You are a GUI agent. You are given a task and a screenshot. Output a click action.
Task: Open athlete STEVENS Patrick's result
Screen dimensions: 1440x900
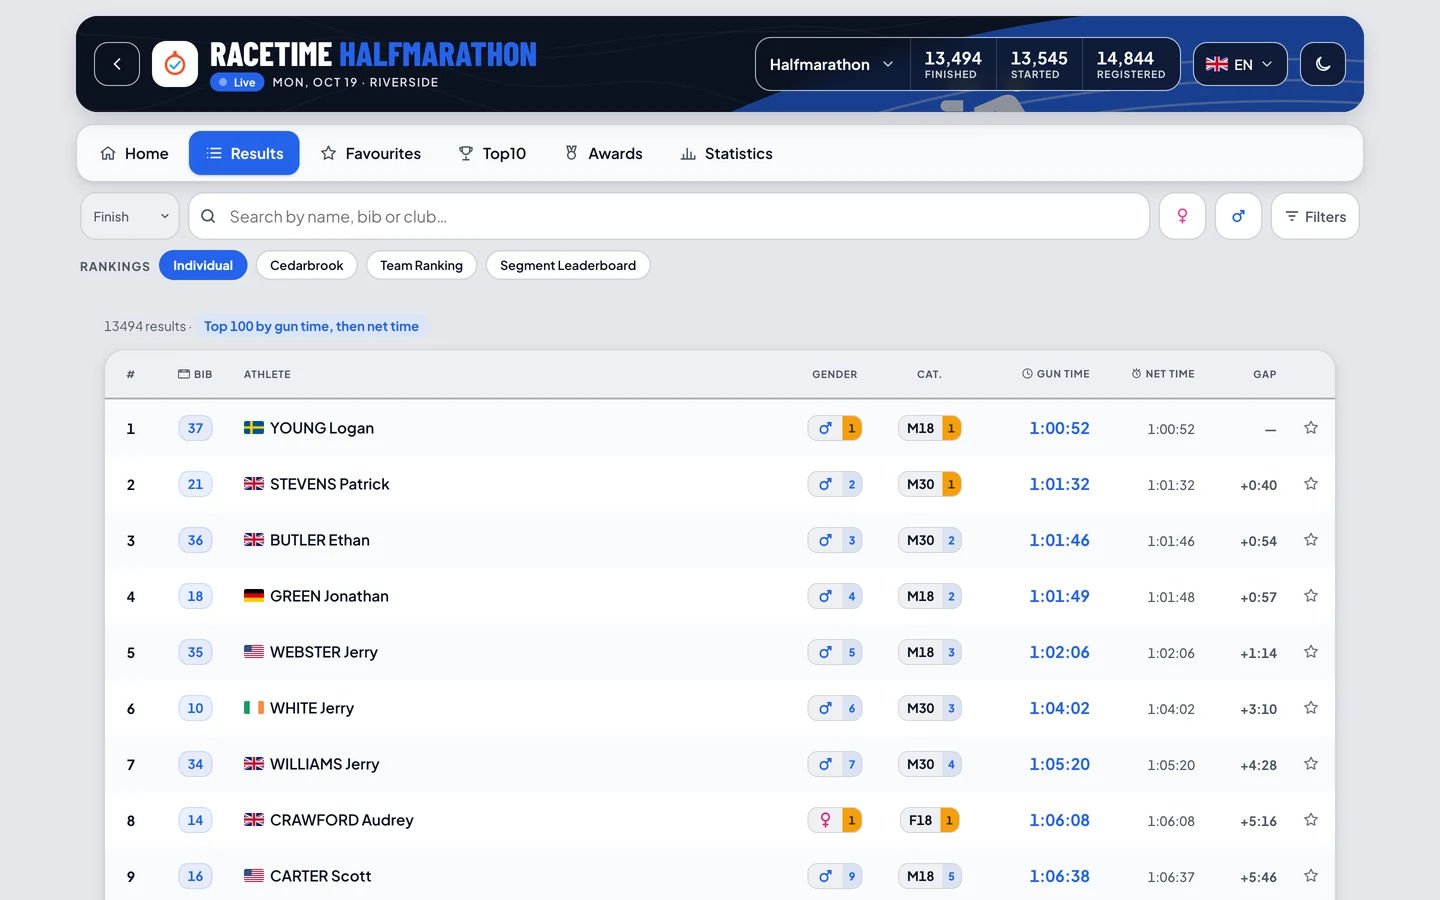coord(330,484)
